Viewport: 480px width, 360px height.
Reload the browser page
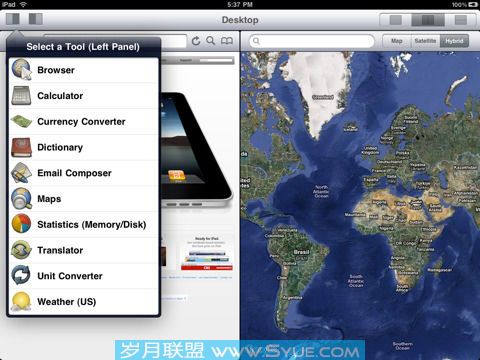click(196, 41)
